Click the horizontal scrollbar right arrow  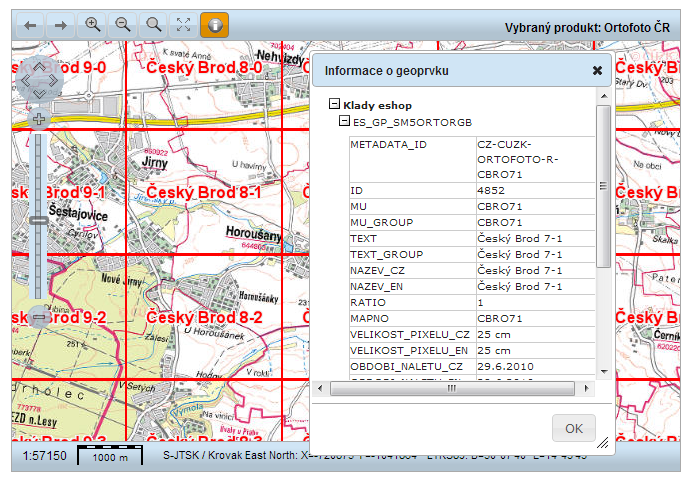coord(586,388)
